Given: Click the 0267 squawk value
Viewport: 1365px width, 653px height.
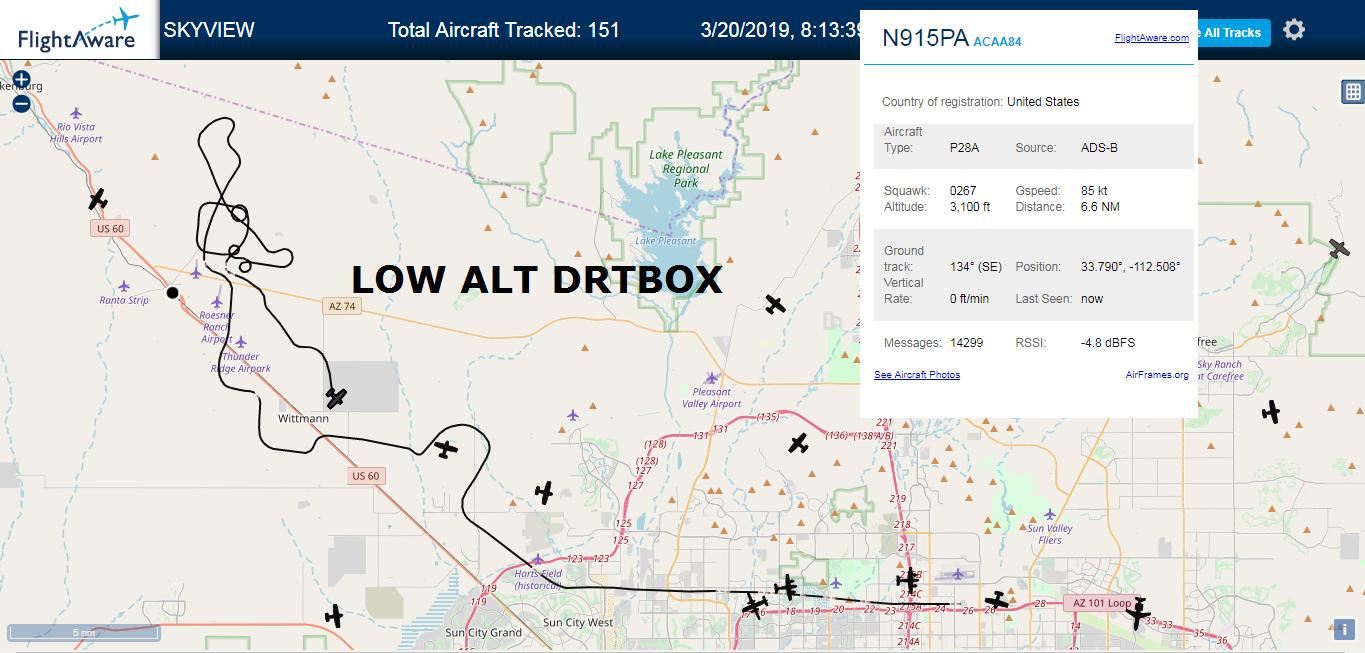Looking at the screenshot, I should 963,191.
